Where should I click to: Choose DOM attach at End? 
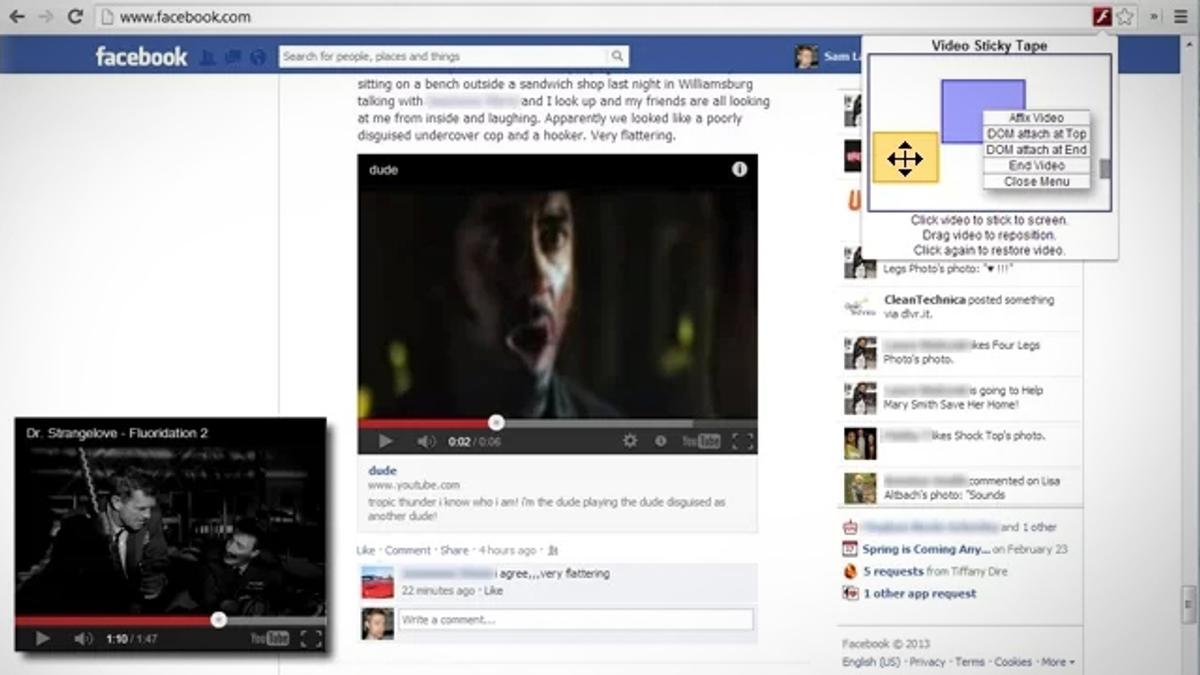(x=1036, y=150)
